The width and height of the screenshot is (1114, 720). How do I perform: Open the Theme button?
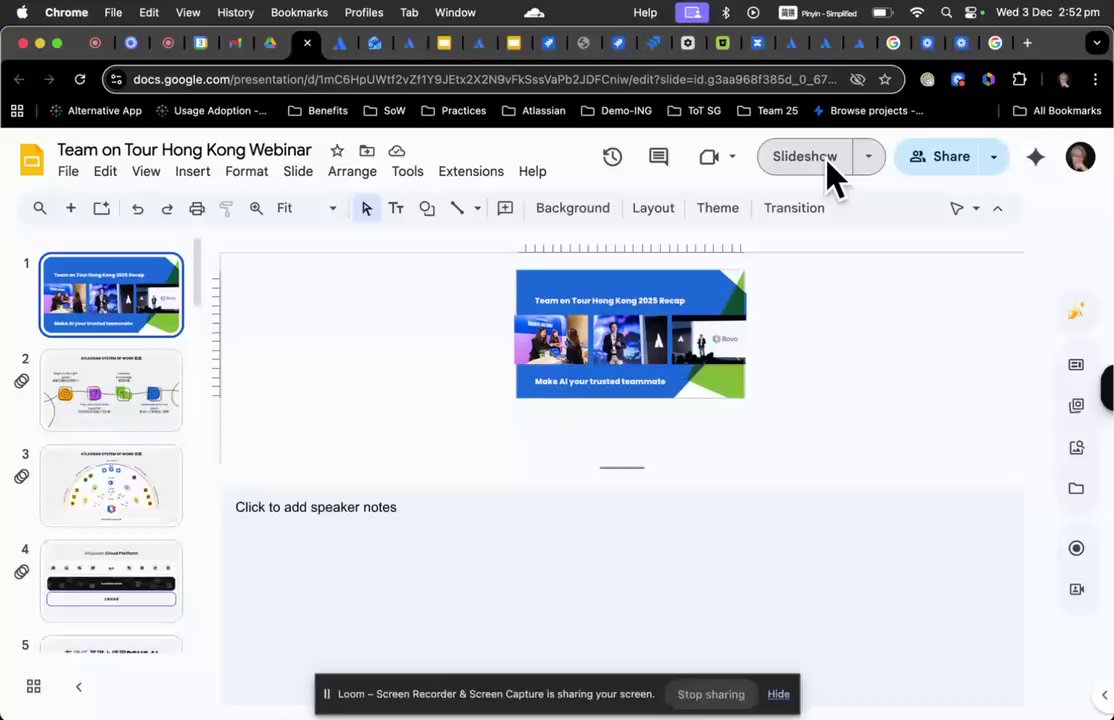point(718,208)
